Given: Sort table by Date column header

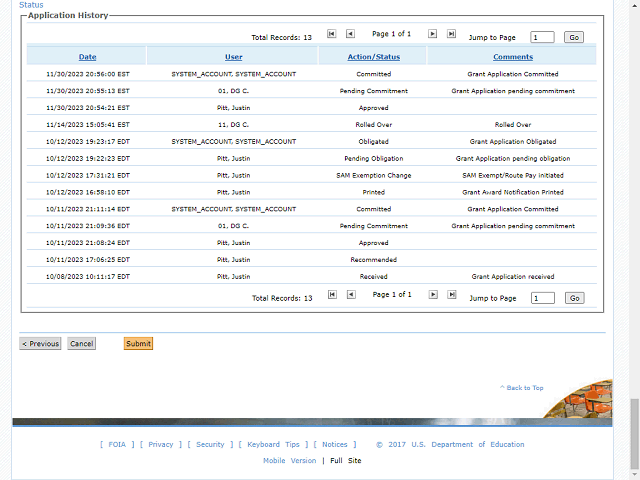Looking at the screenshot, I should (x=87, y=57).
